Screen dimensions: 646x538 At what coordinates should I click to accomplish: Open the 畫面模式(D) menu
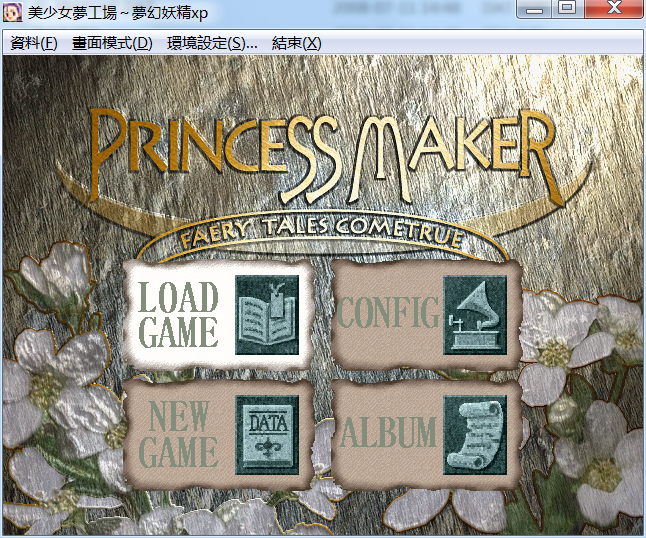pos(112,43)
